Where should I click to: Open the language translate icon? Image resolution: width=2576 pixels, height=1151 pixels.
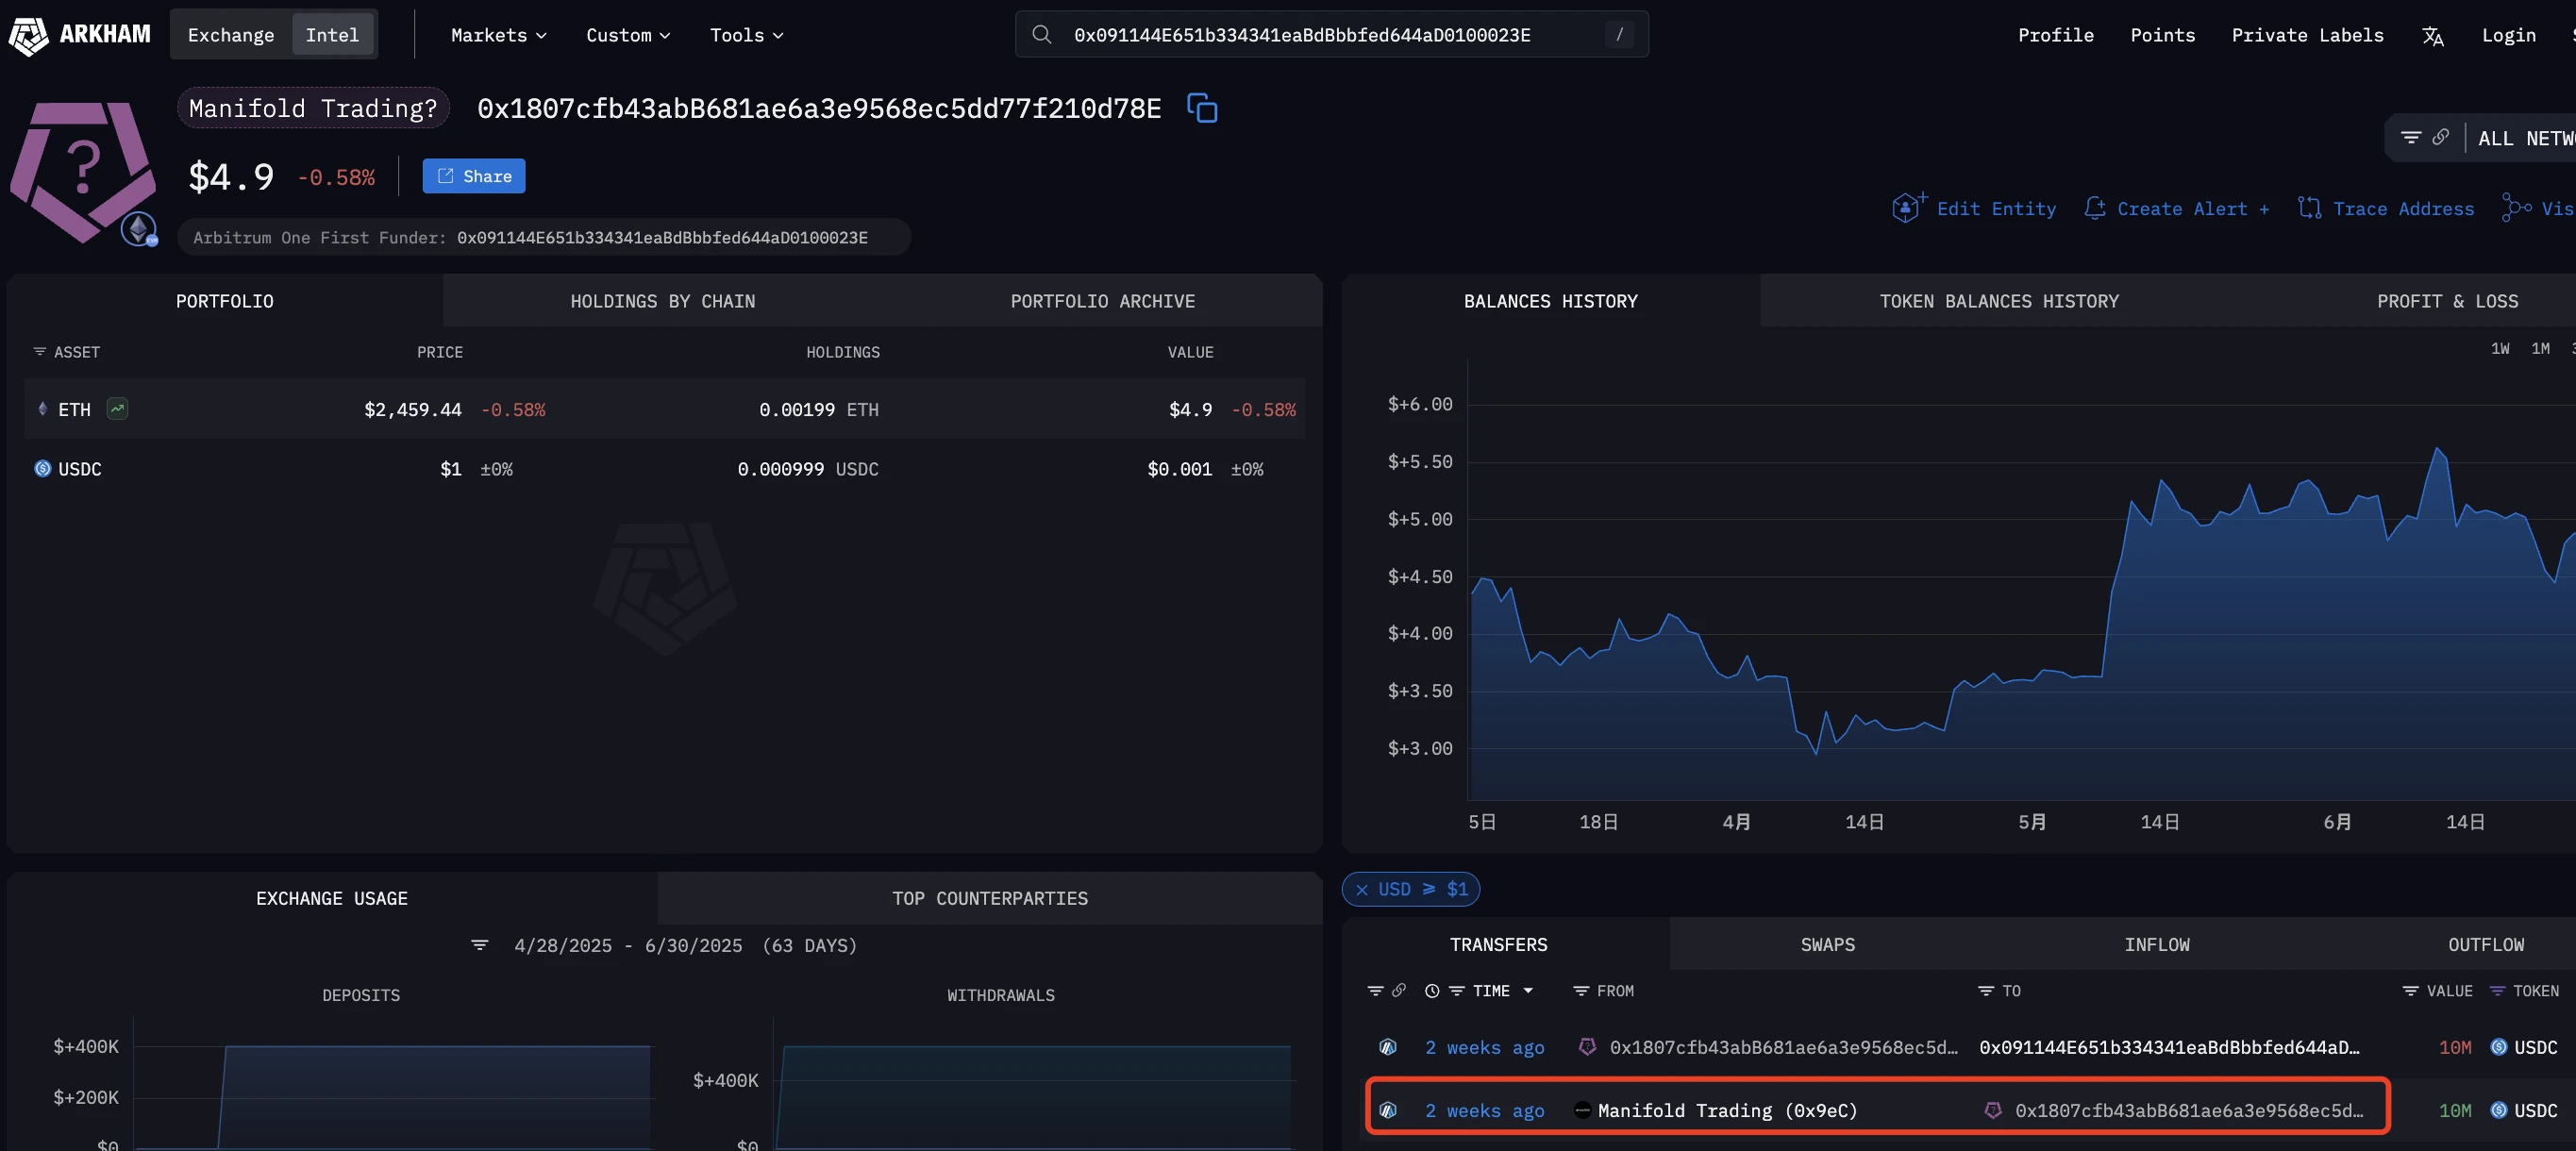click(x=2433, y=35)
